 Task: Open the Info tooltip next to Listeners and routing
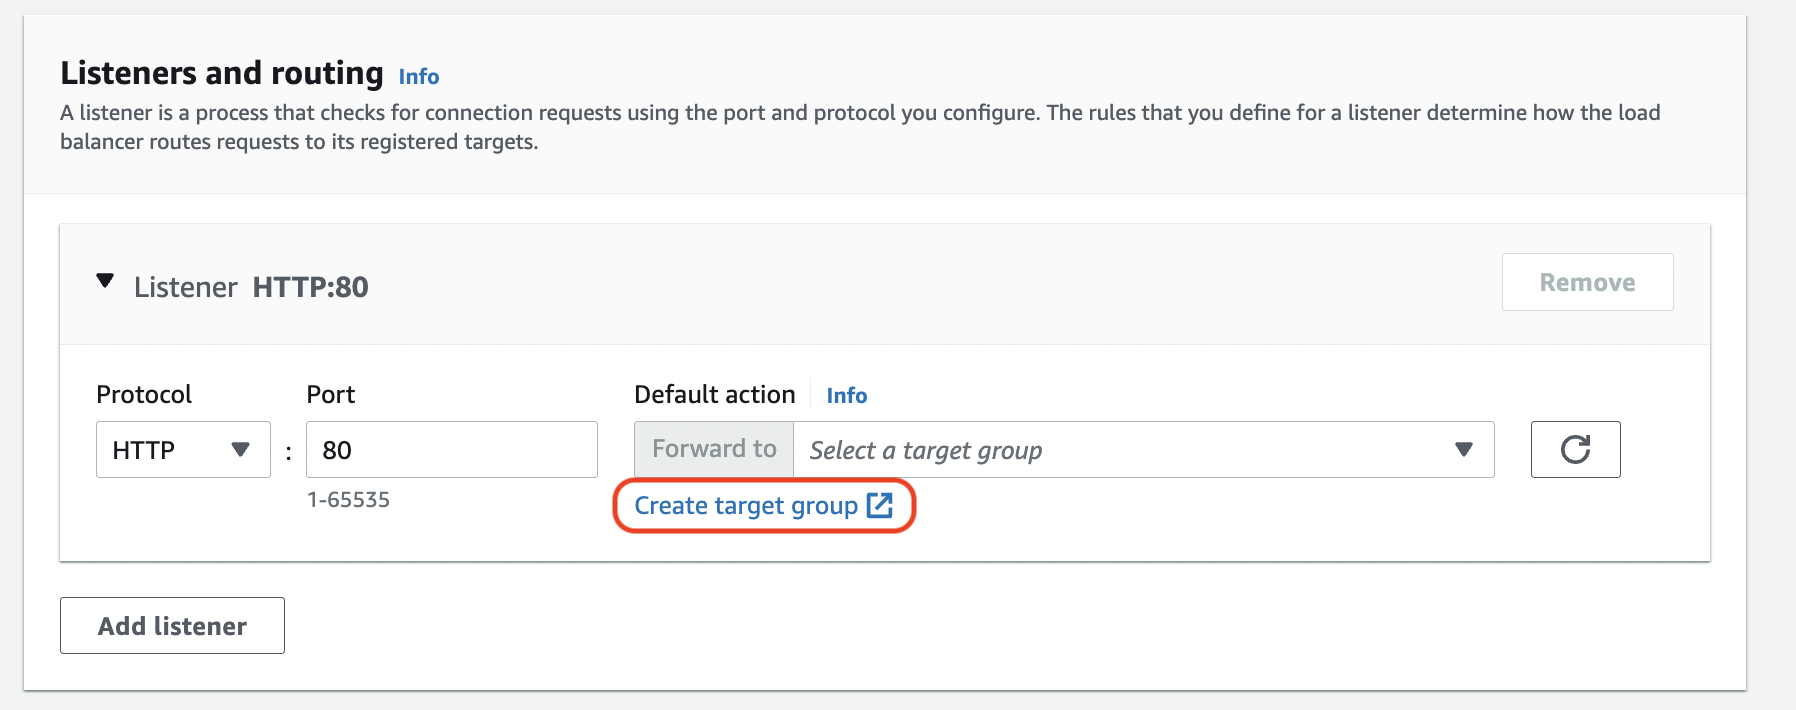pos(418,77)
